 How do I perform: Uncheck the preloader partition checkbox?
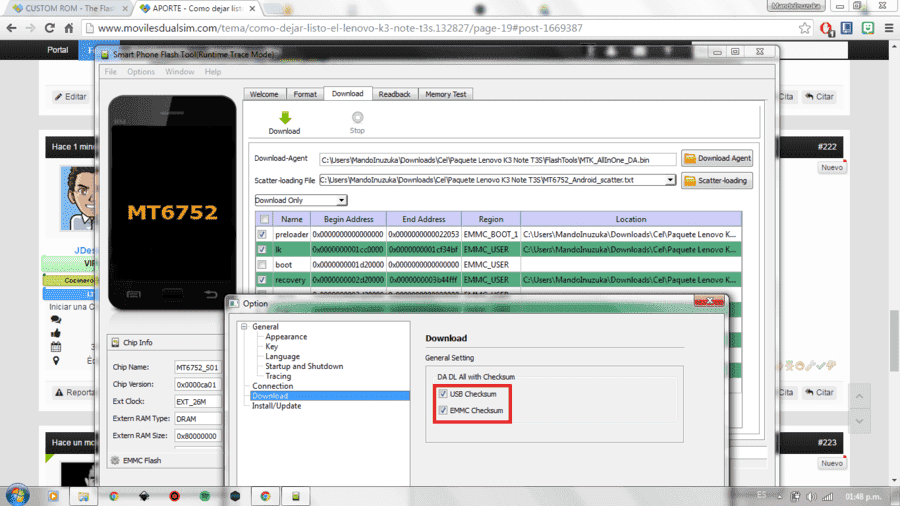[262, 235]
